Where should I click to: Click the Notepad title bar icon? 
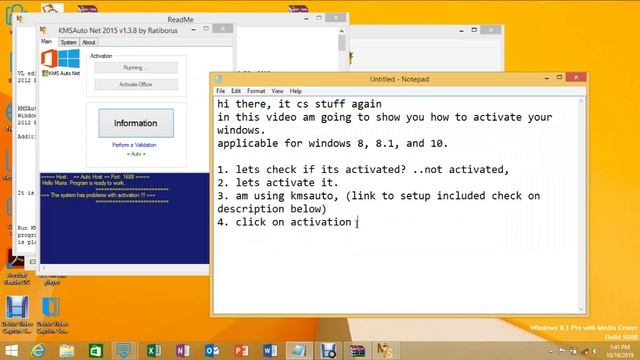(219, 79)
